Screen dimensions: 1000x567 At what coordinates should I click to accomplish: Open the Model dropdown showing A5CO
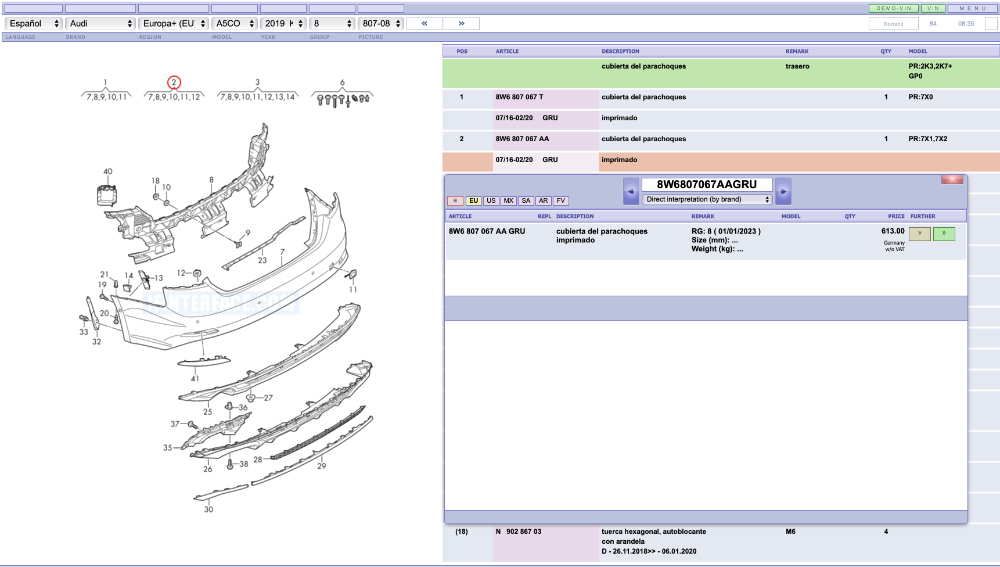[x=234, y=24]
